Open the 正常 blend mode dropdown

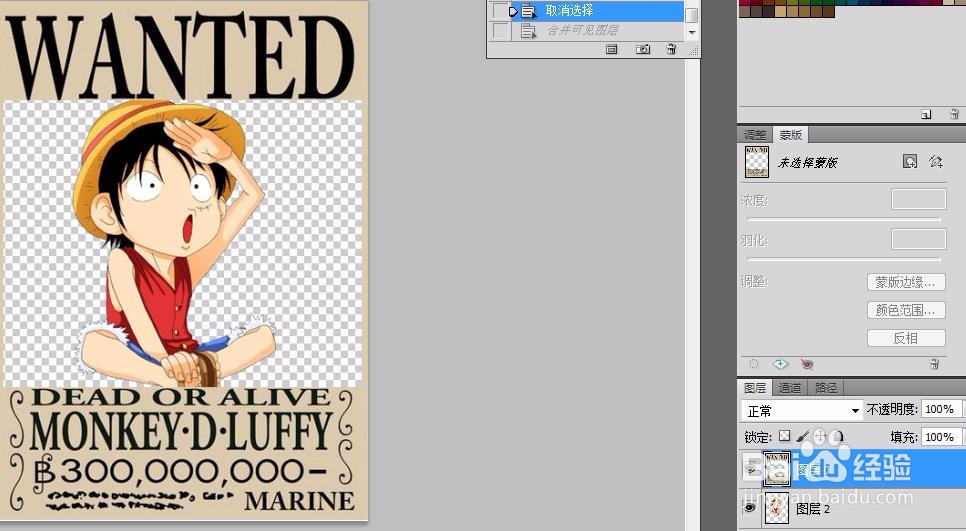(x=802, y=410)
